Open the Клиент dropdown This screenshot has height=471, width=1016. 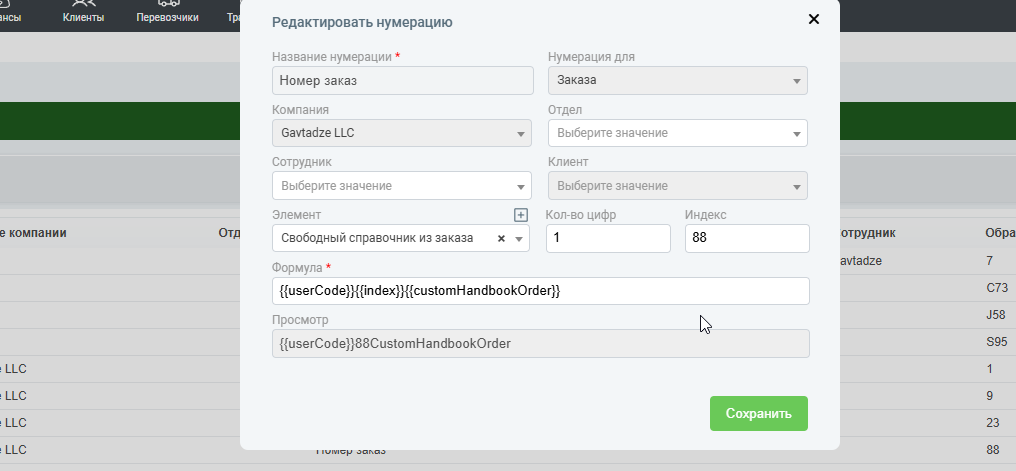tap(677, 186)
